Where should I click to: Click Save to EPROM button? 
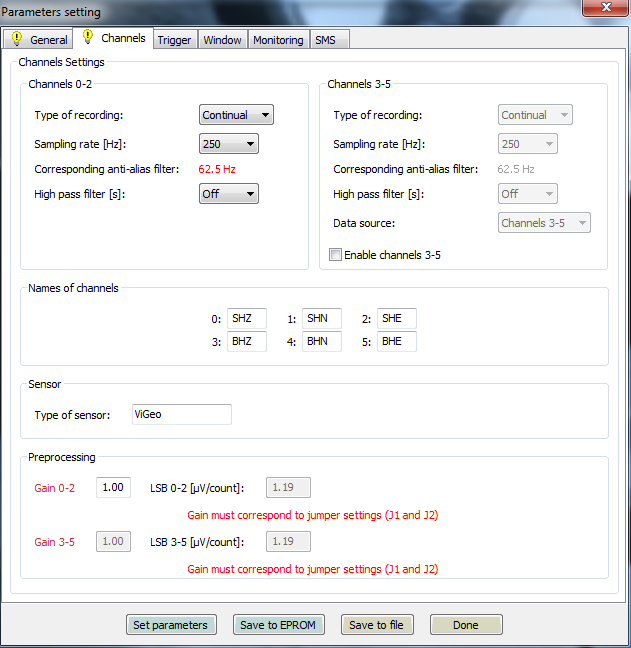tap(279, 624)
